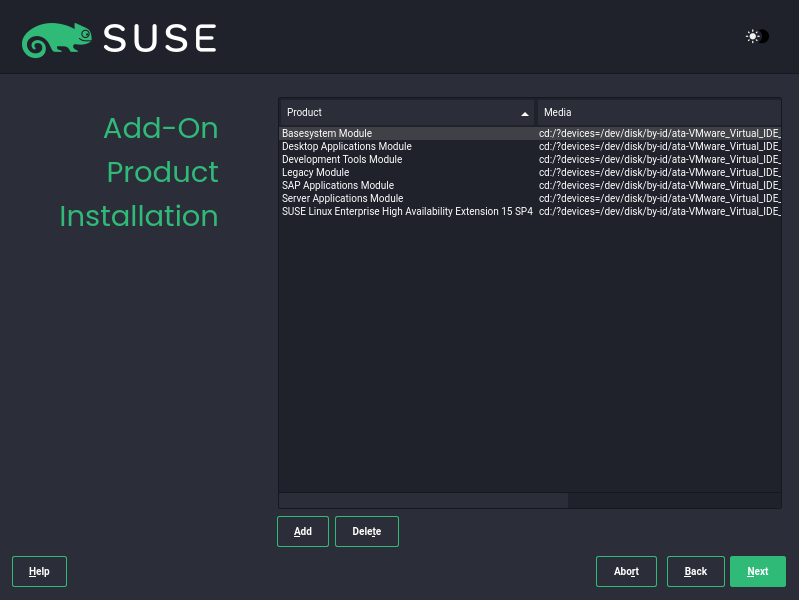
Task: Click Add to add another add-on
Action: pos(303,531)
